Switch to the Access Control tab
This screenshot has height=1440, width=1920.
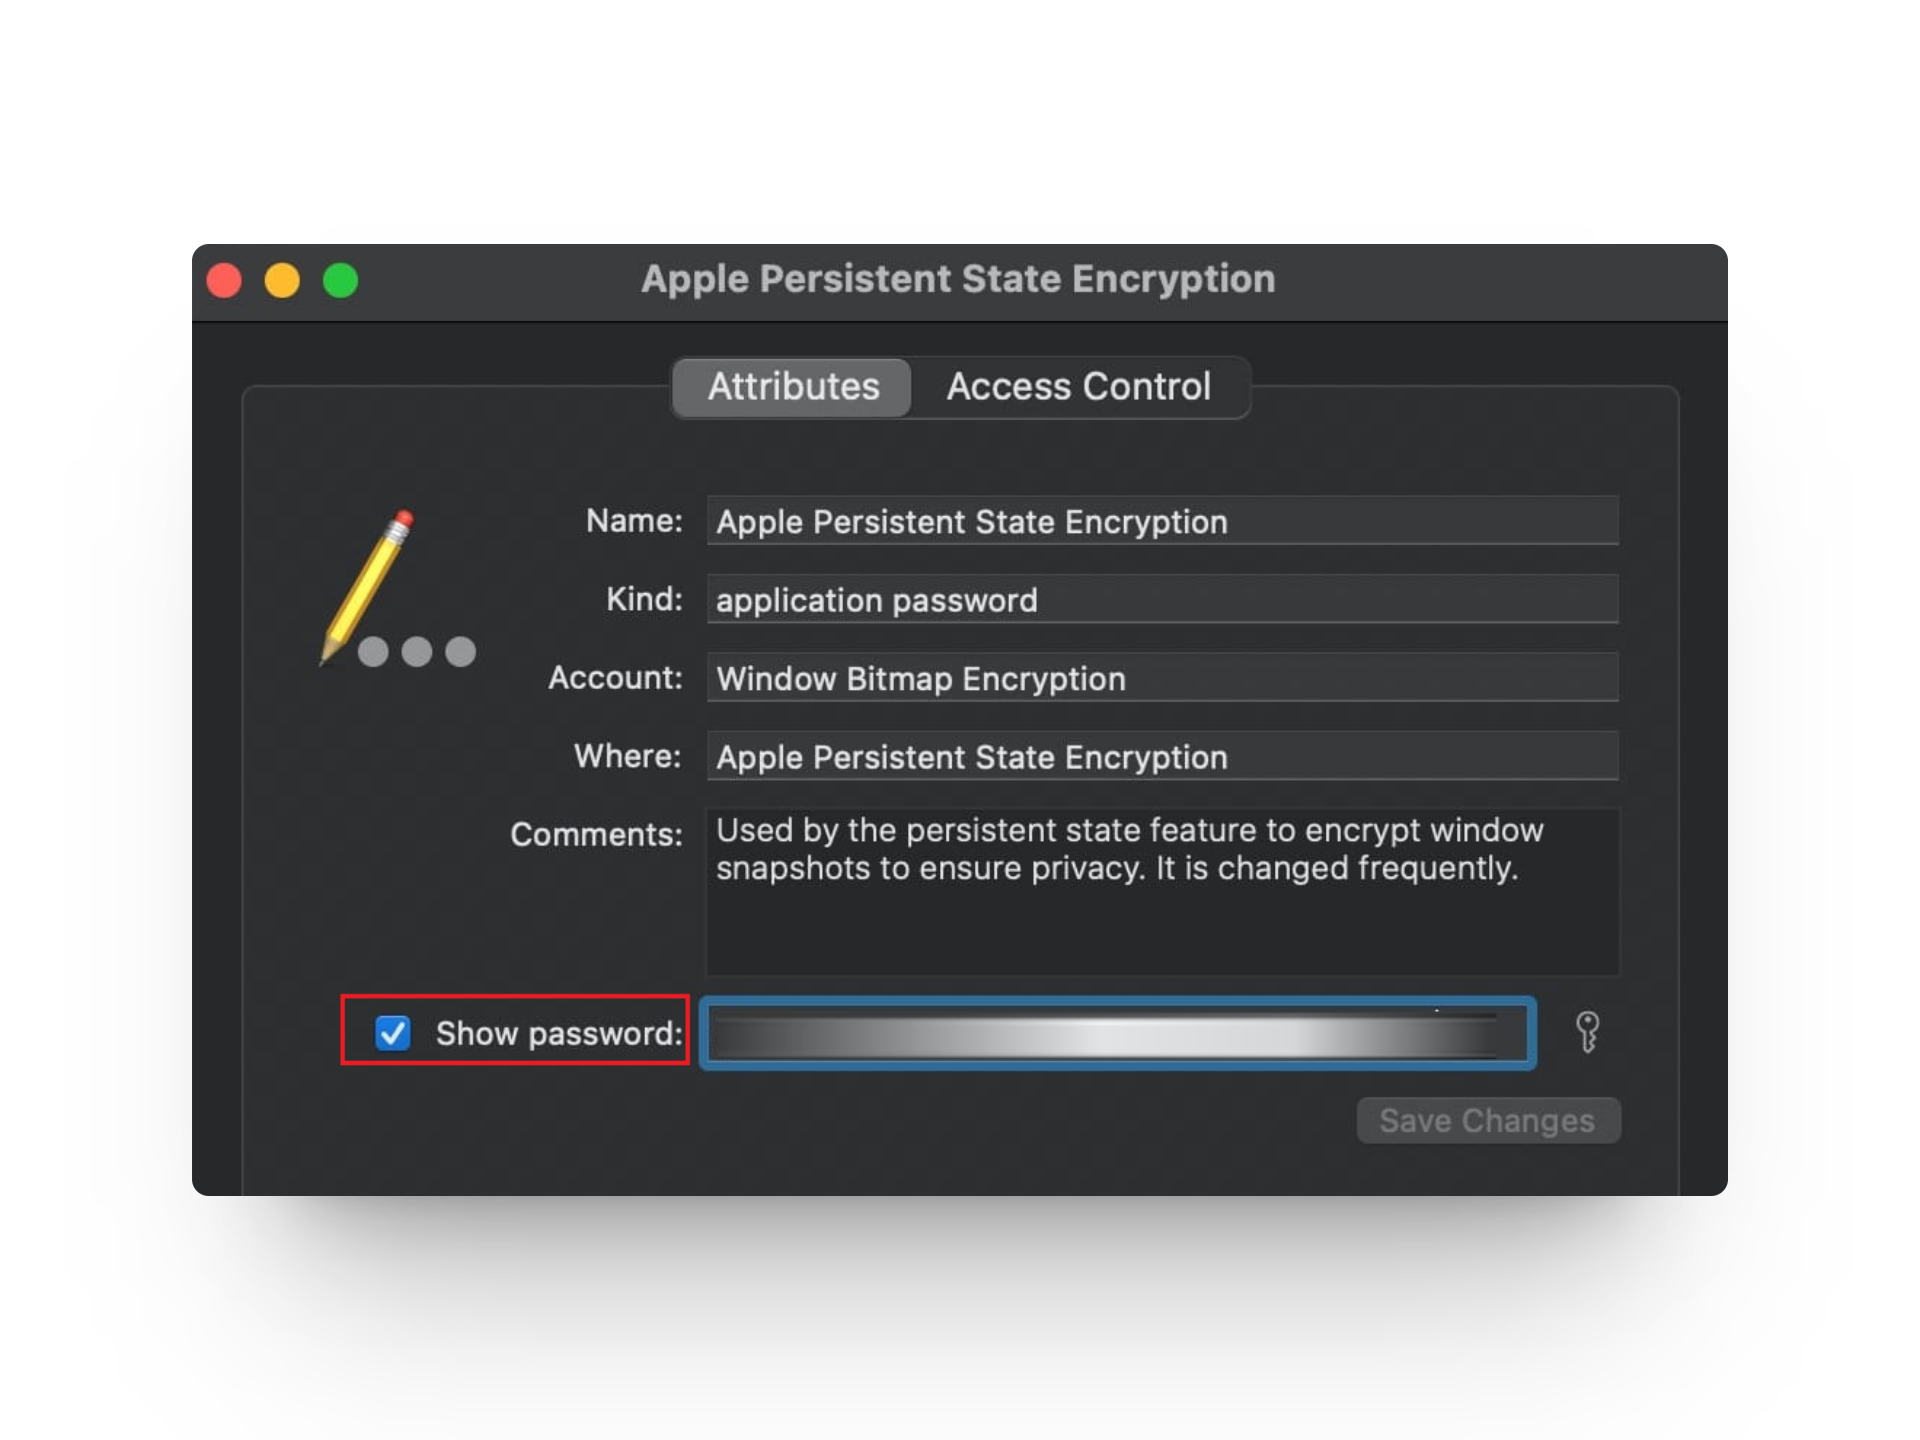[x=1080, y=387]
